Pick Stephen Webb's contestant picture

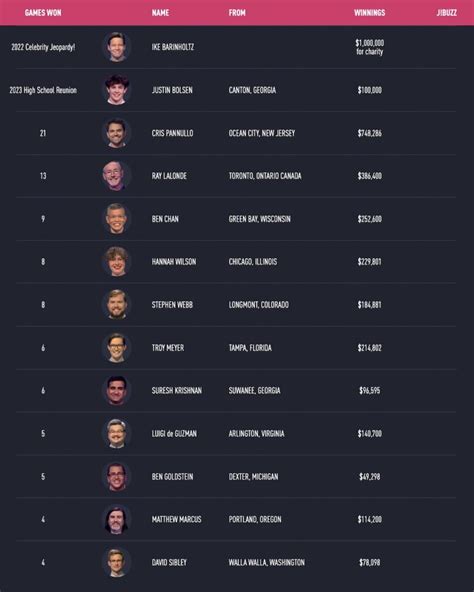click(116, 305)
